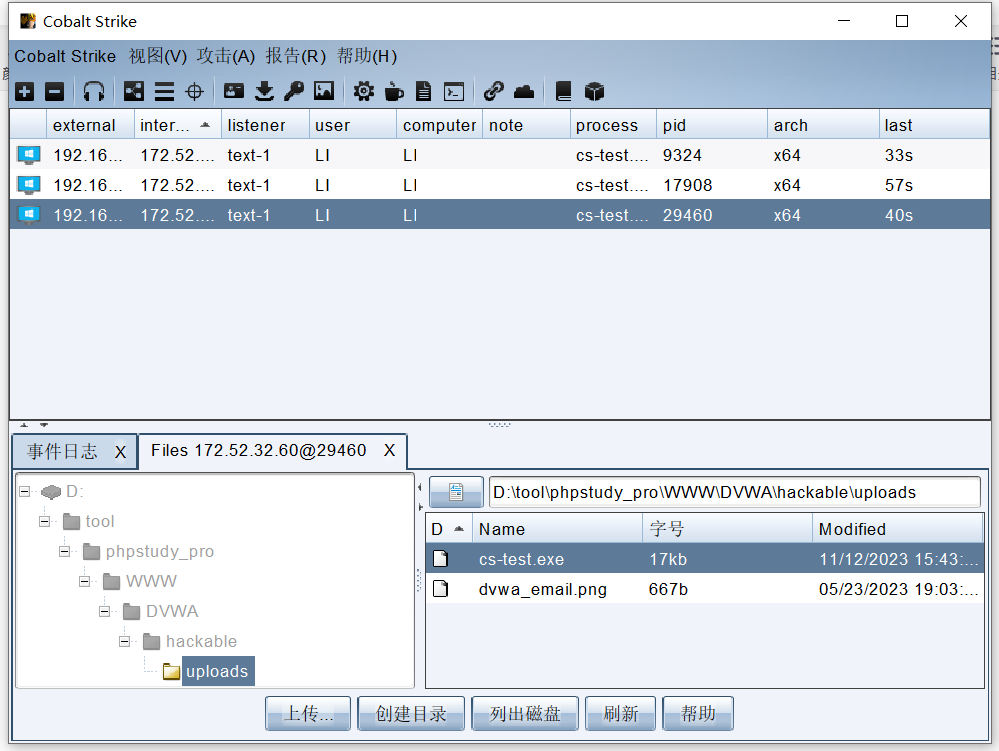Click the D: drive icon in tree
The image size is (999, 751).
[x=51, y=491]
